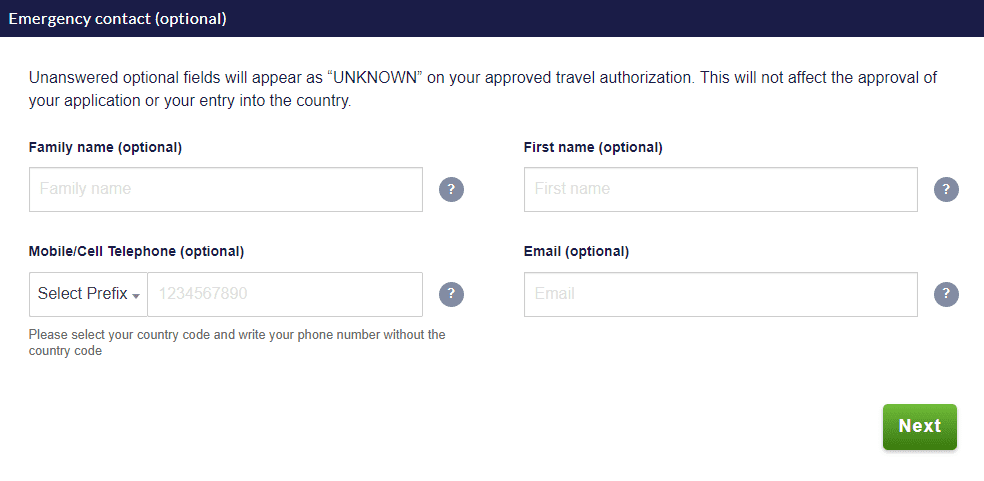This screenshot has height=481, width=984.
Task: Click the 'Mobile/Cell Telephone (optional)' label
Action: click(136, 251)
